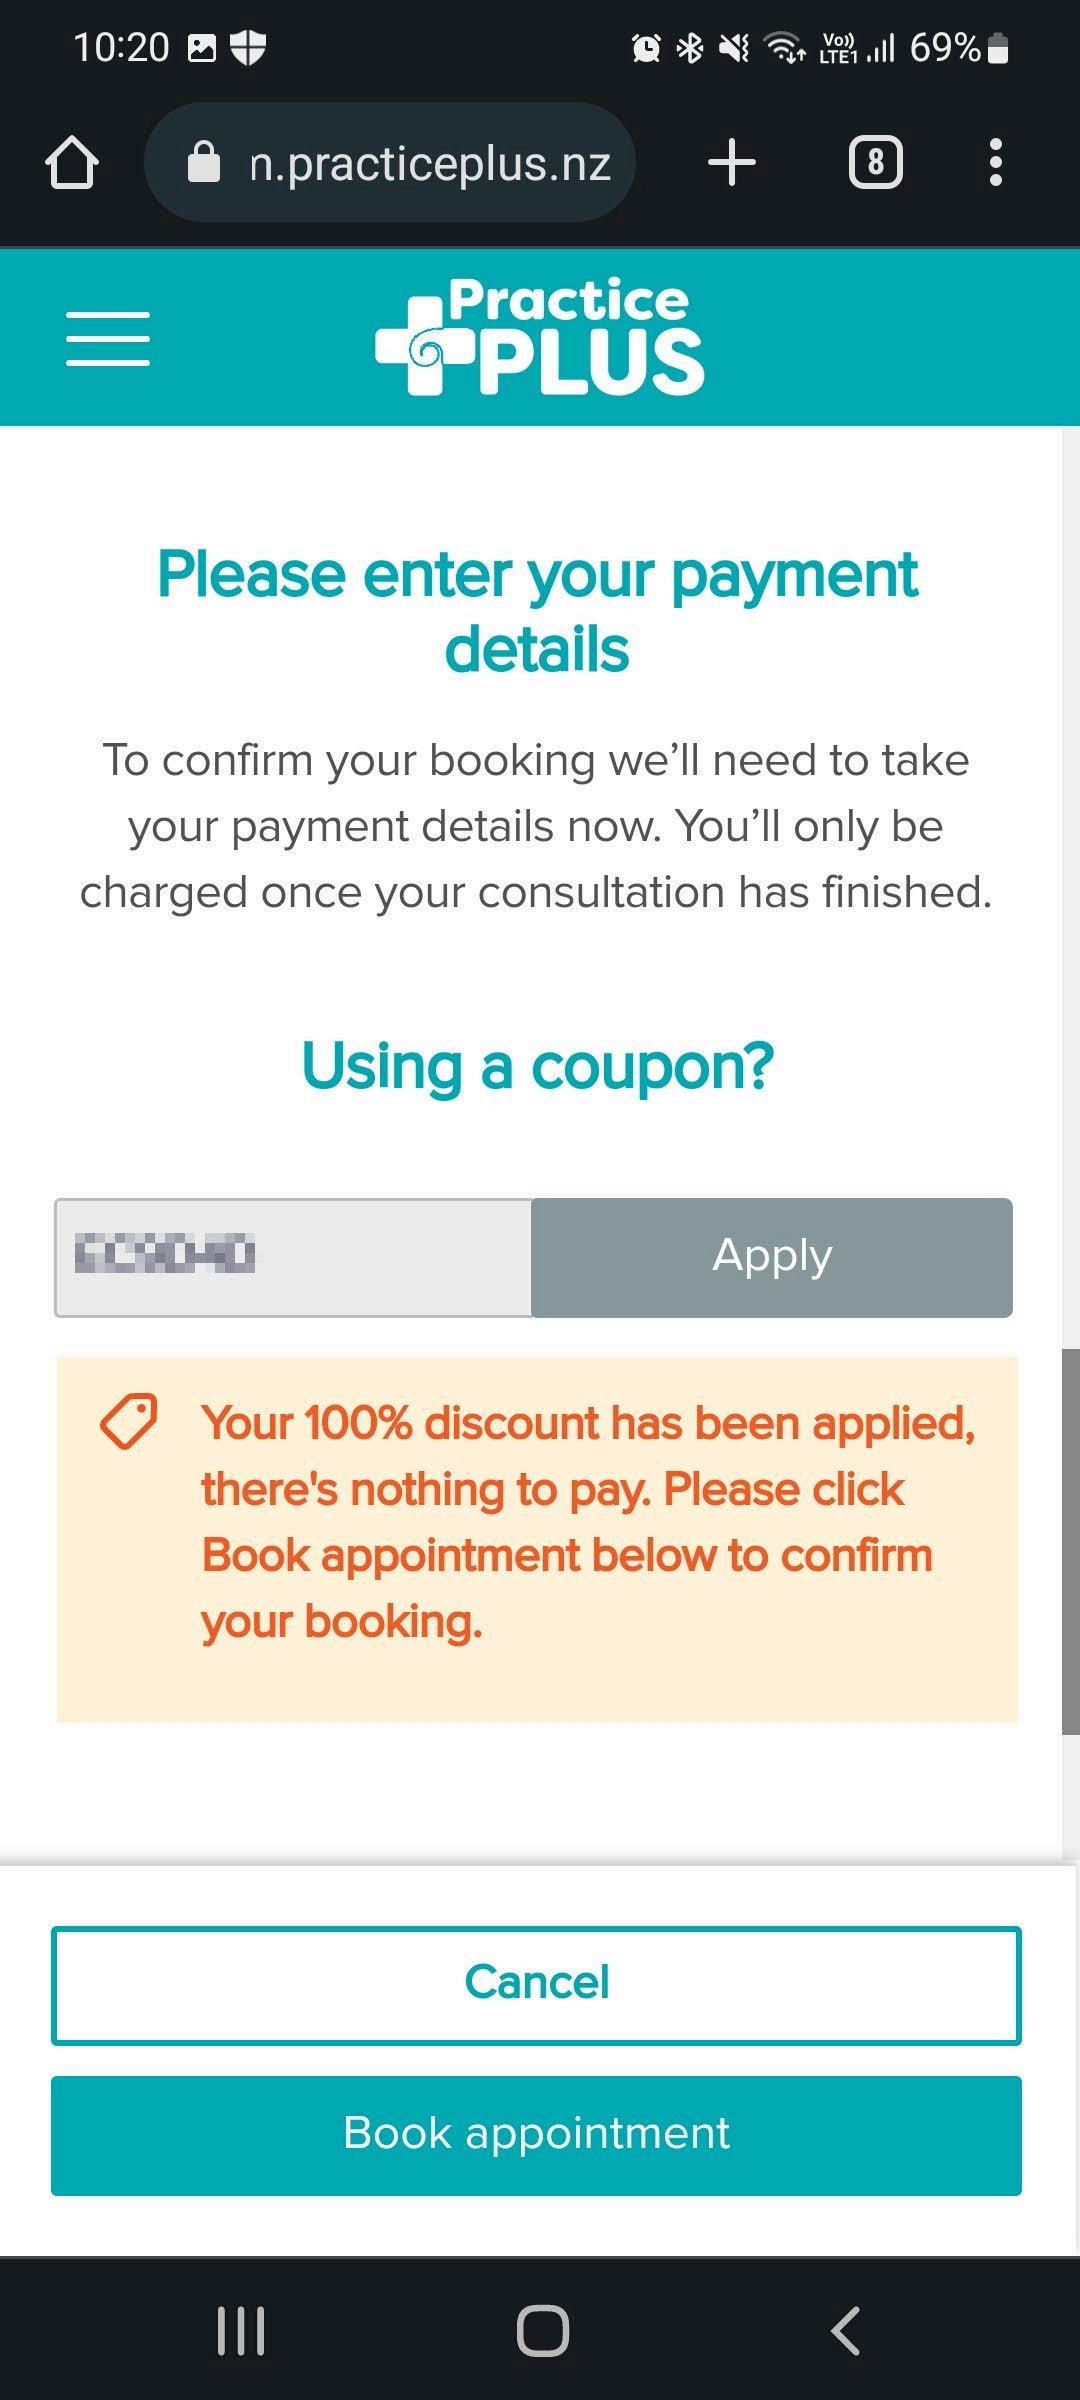Cancel the booking payment
This screenshot has height=2400, width=1080.
[536, 1985]
